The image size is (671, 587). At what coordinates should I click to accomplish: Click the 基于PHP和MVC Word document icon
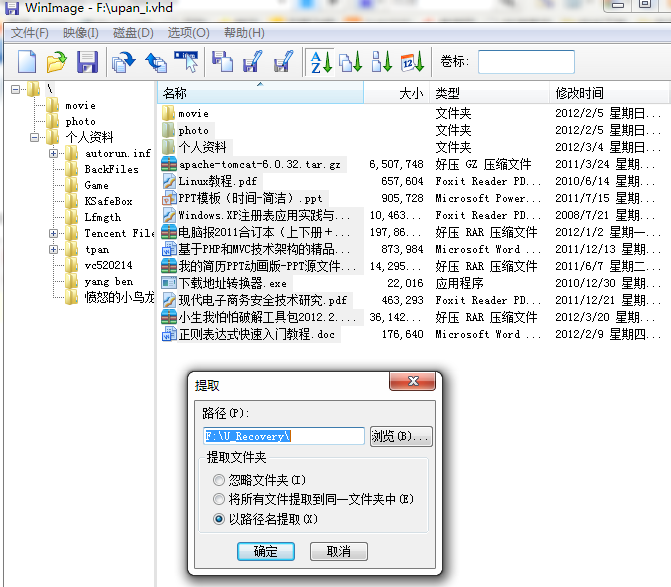[169, 249]
